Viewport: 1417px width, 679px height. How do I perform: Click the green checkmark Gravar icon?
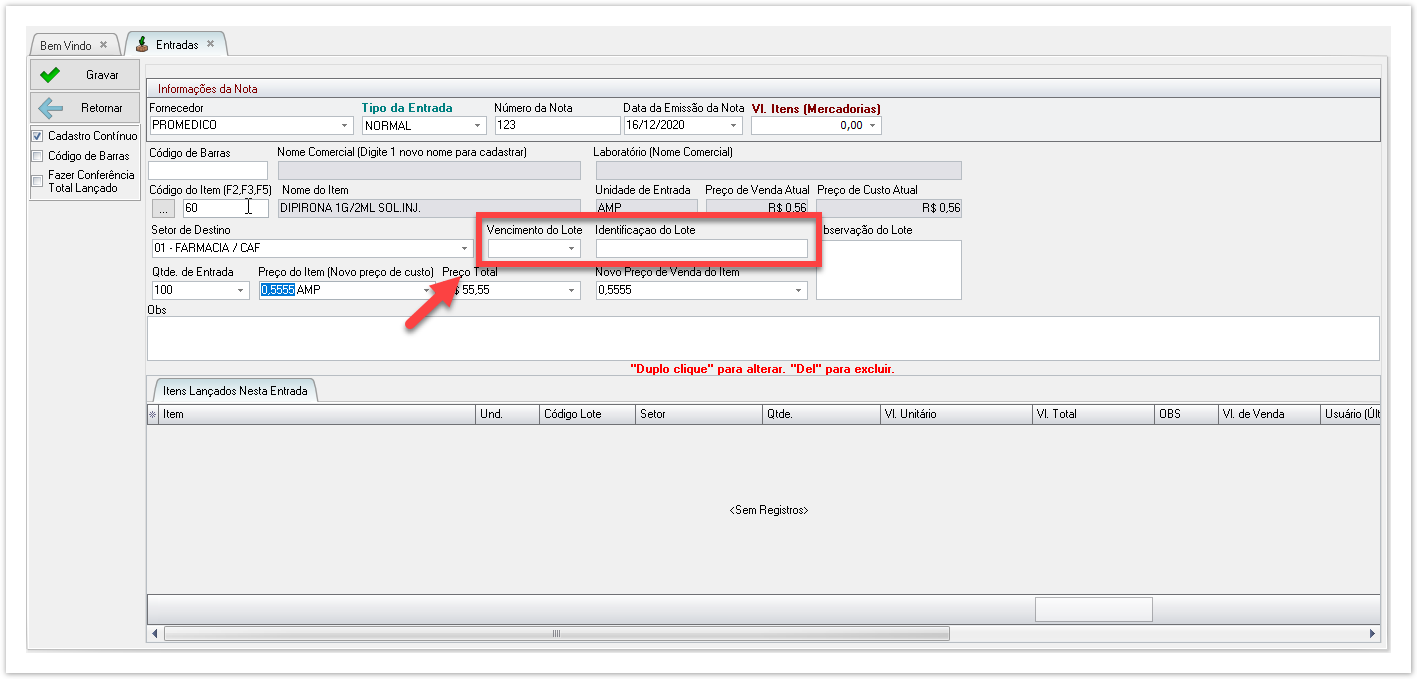(x=49, y=75)
